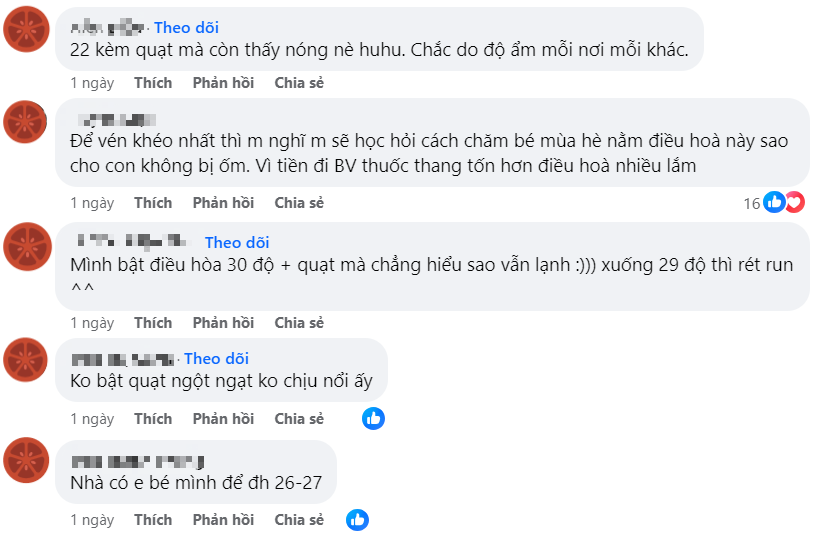This screenshot has height=535, width=820.
Task: Open the '1 ngày' timestamp of the first comment
Action: [x=92, y=83]
